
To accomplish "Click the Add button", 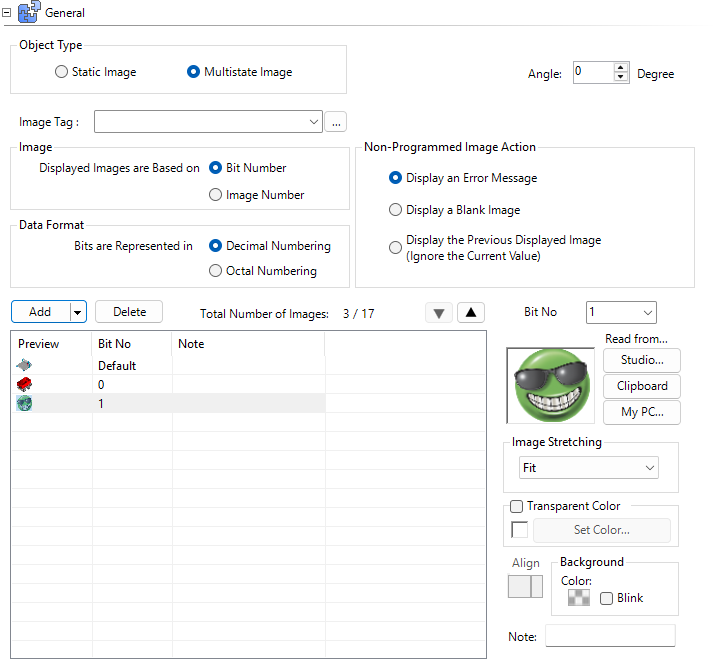I will click(40, 312).
